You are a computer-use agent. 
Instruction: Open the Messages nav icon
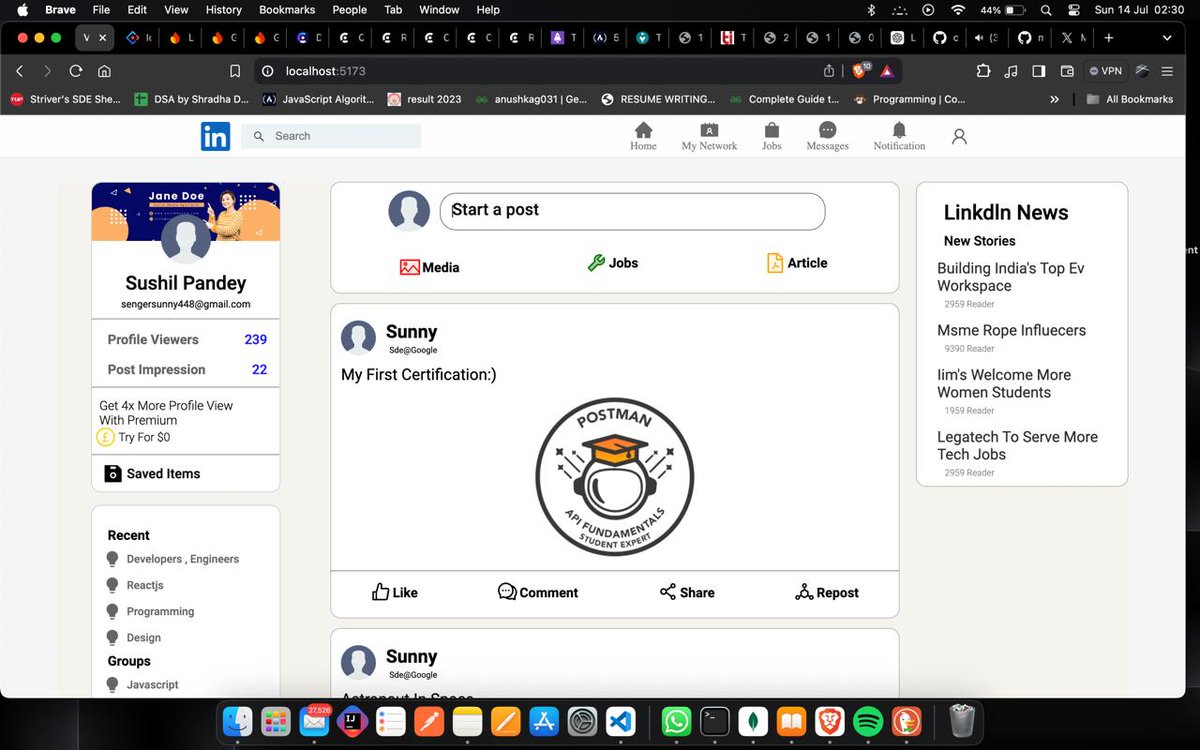pyautogui.click(x=827, y=137)
